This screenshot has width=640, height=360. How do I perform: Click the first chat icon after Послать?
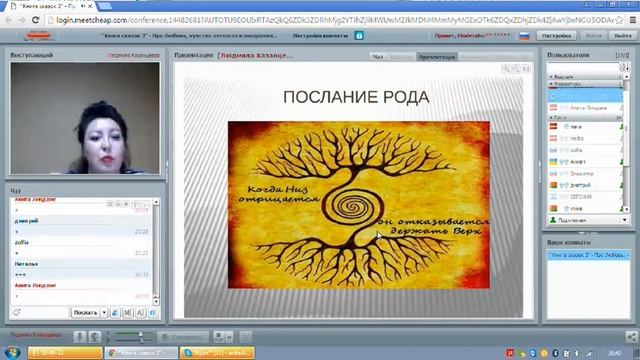tap(115, 313)
